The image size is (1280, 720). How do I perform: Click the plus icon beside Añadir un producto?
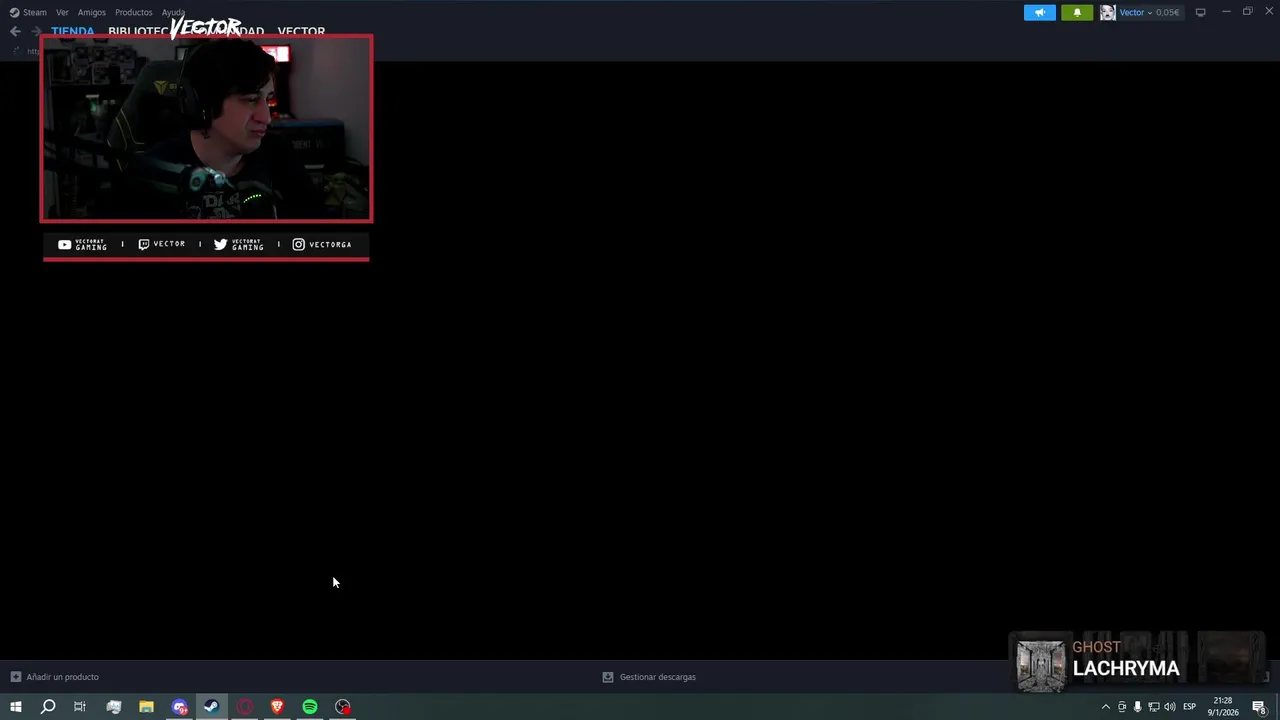(x=15, y=677)
